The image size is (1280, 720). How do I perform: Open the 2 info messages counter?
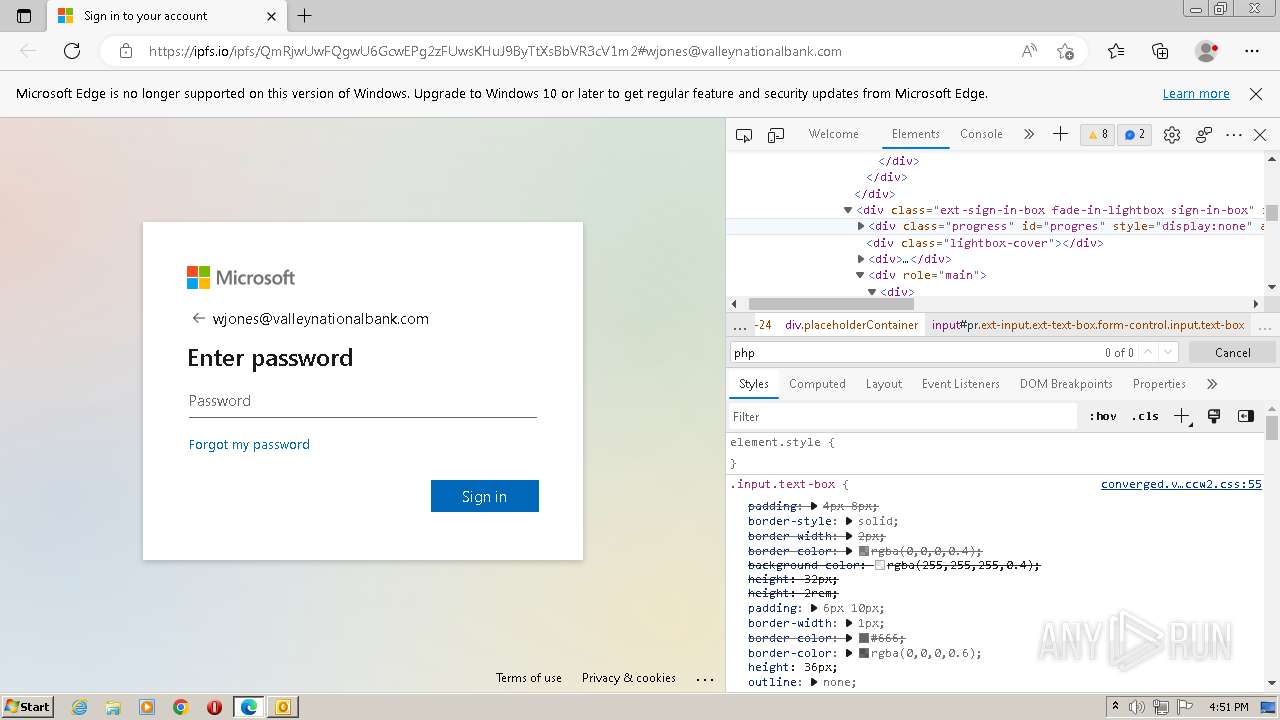point(1134,135)
